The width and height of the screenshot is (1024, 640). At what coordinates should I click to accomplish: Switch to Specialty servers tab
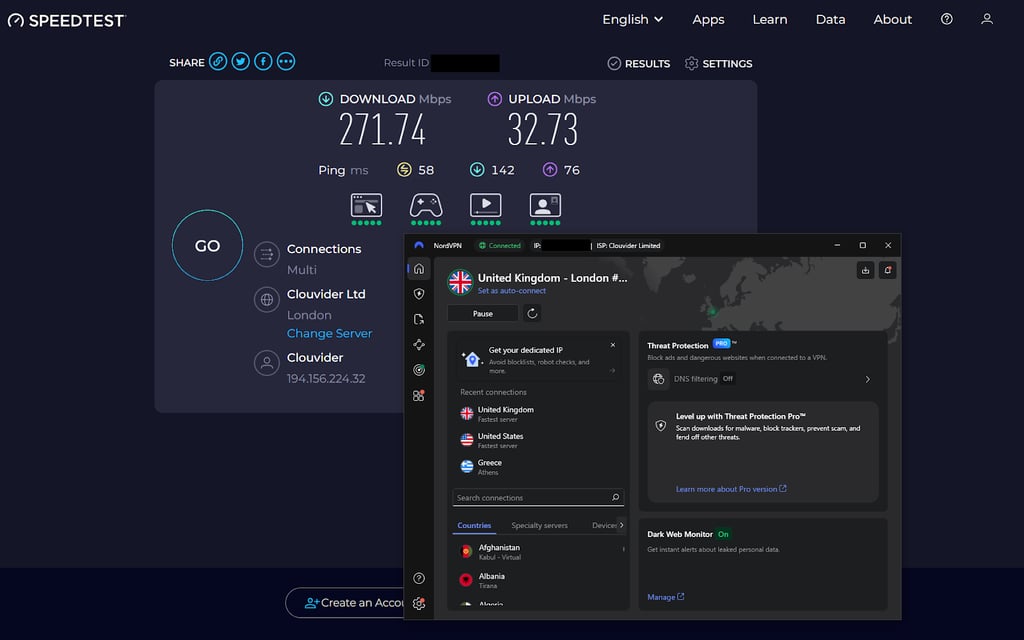coord(539,525)
